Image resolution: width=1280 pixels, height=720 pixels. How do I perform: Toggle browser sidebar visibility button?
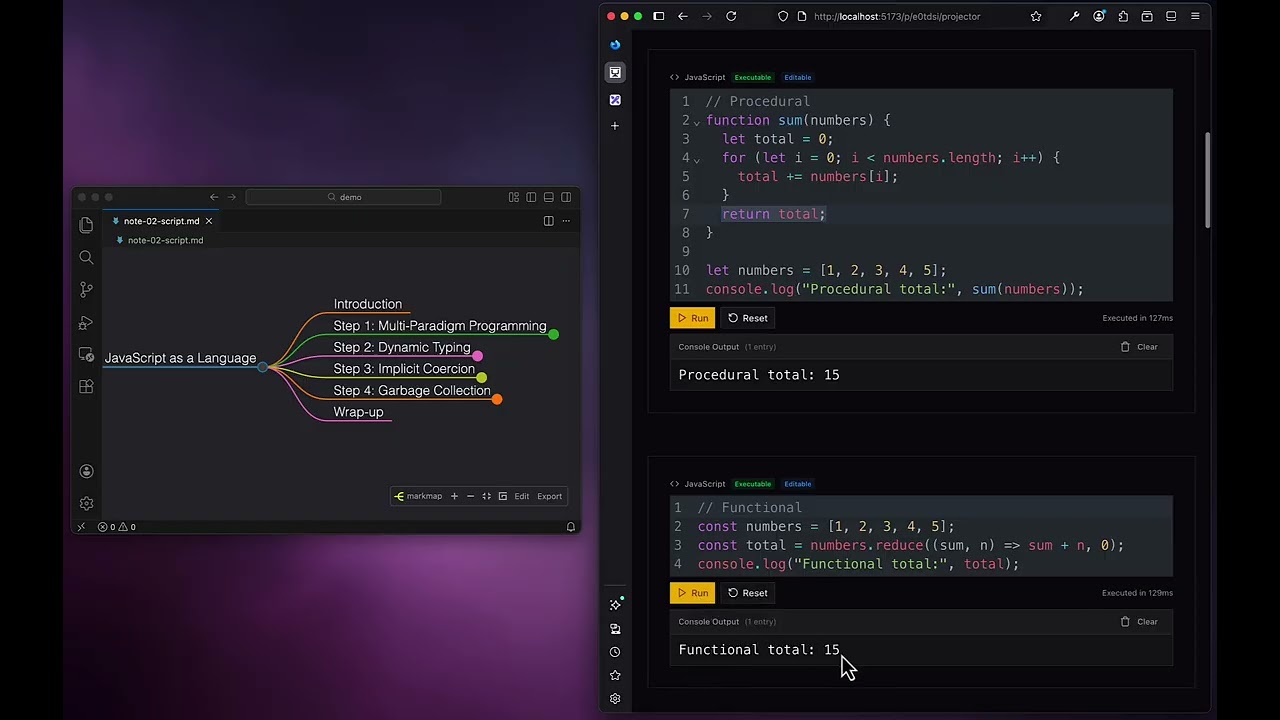click(x=659, y=16)
